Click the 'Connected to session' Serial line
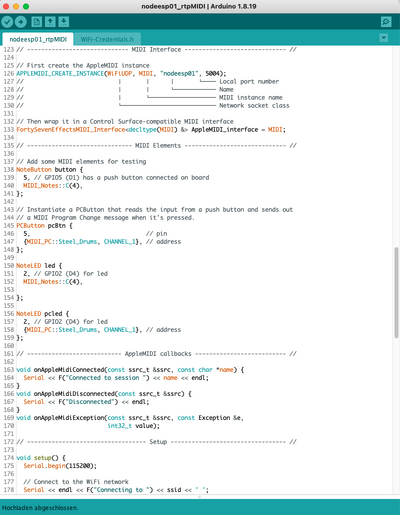 coord(116,377)
